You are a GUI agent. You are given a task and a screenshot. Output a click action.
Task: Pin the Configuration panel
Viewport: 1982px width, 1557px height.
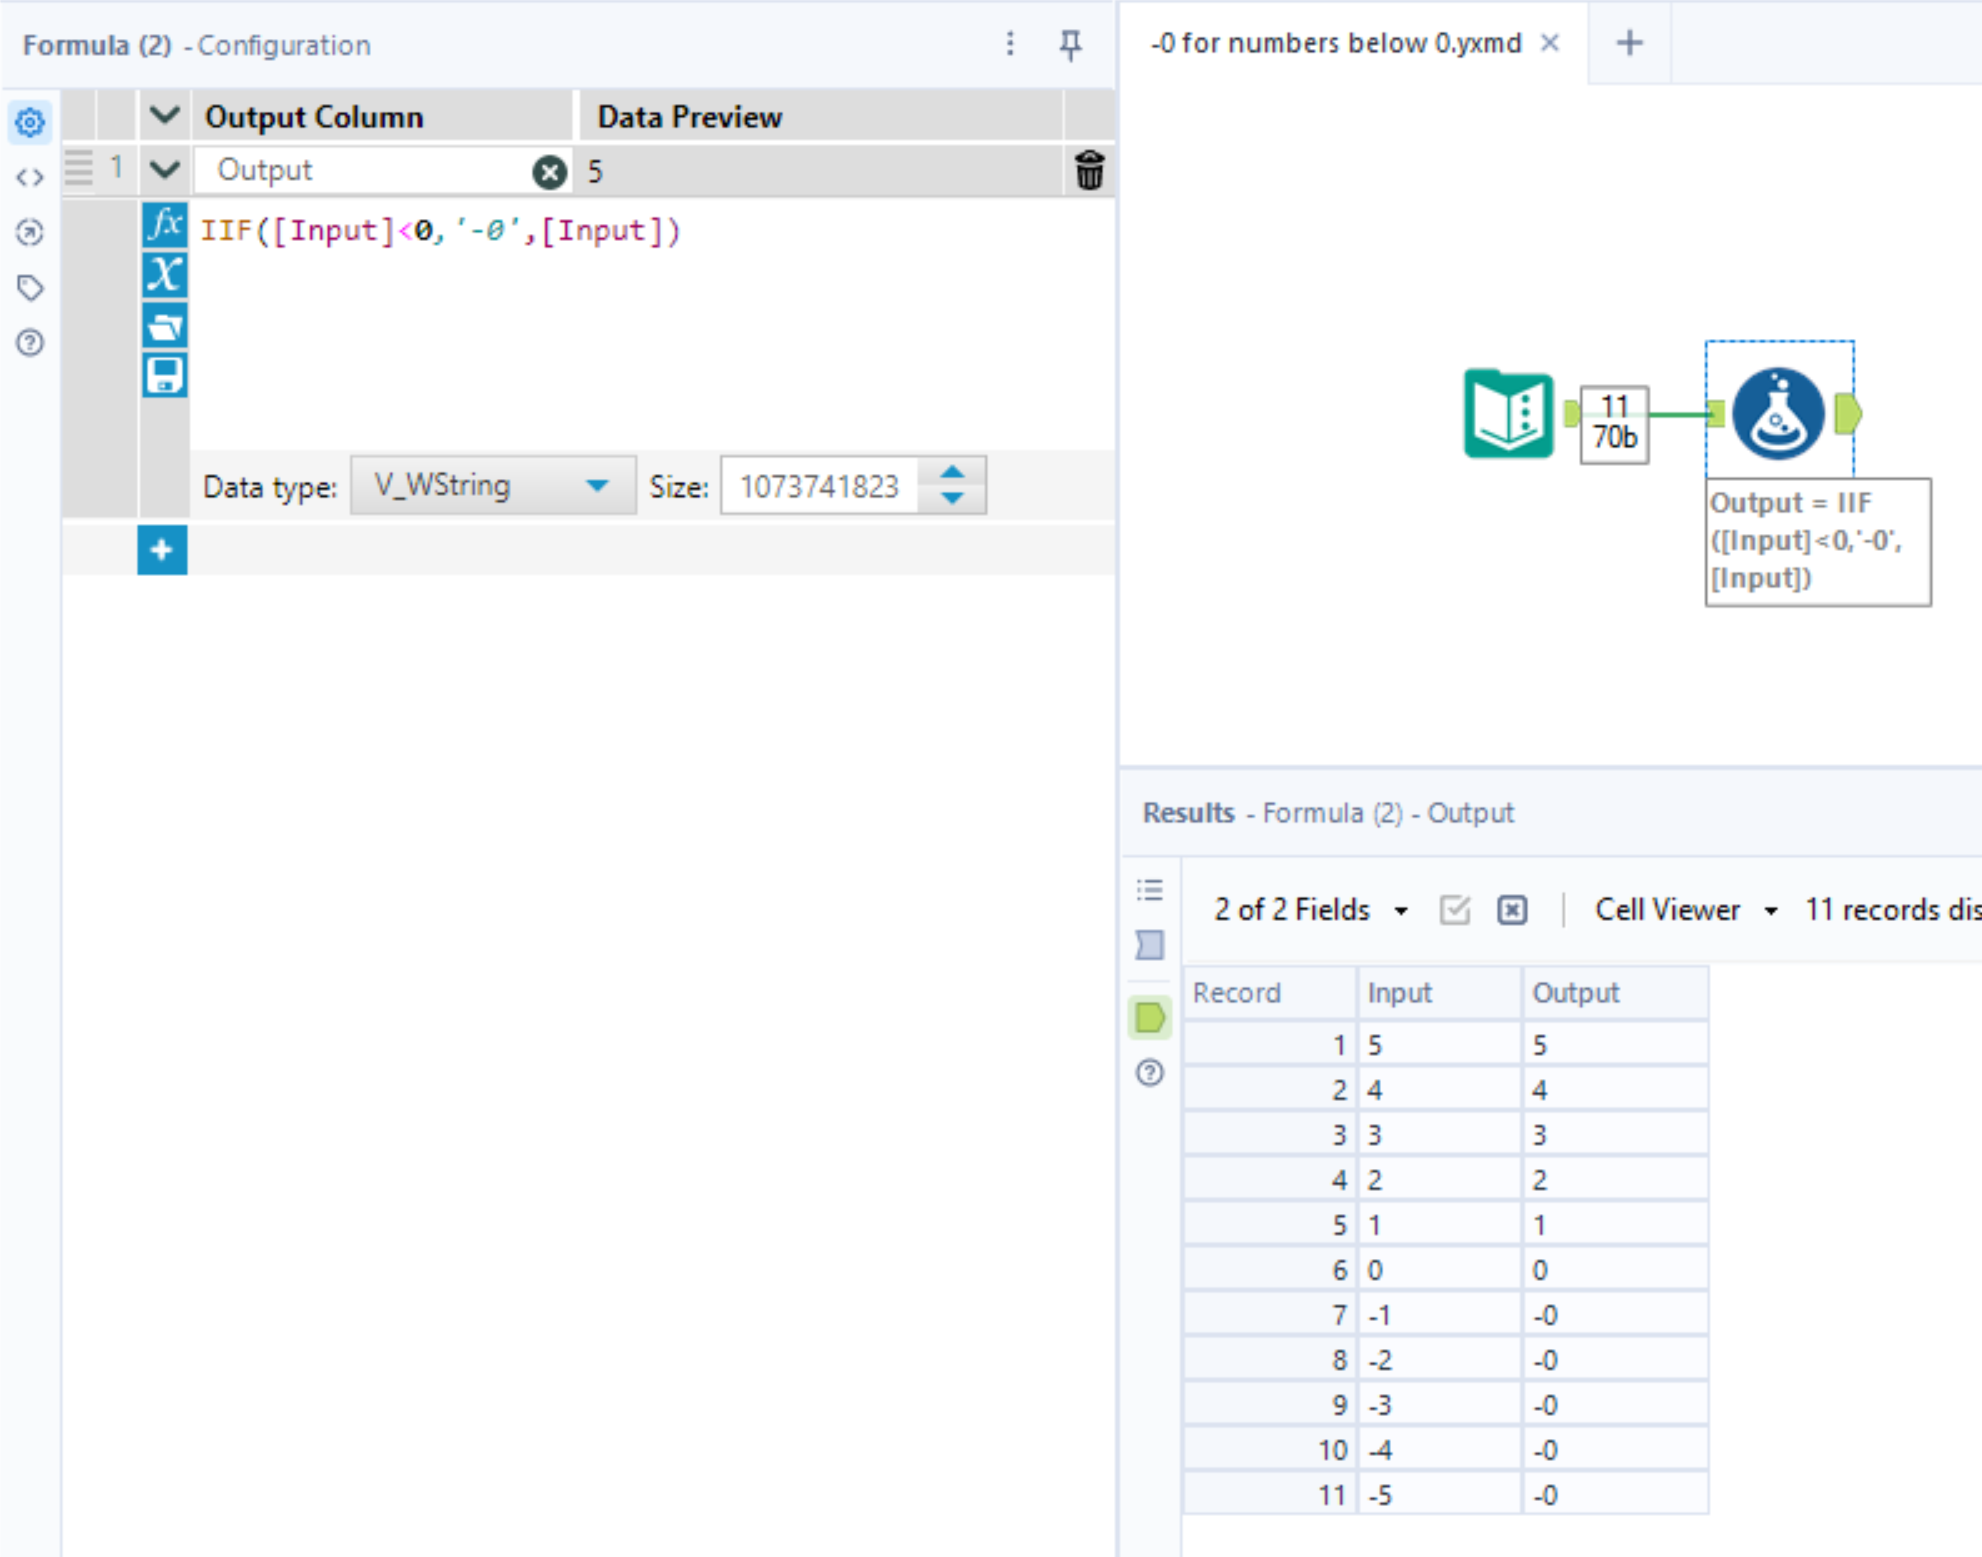[x=1070, y=45]
